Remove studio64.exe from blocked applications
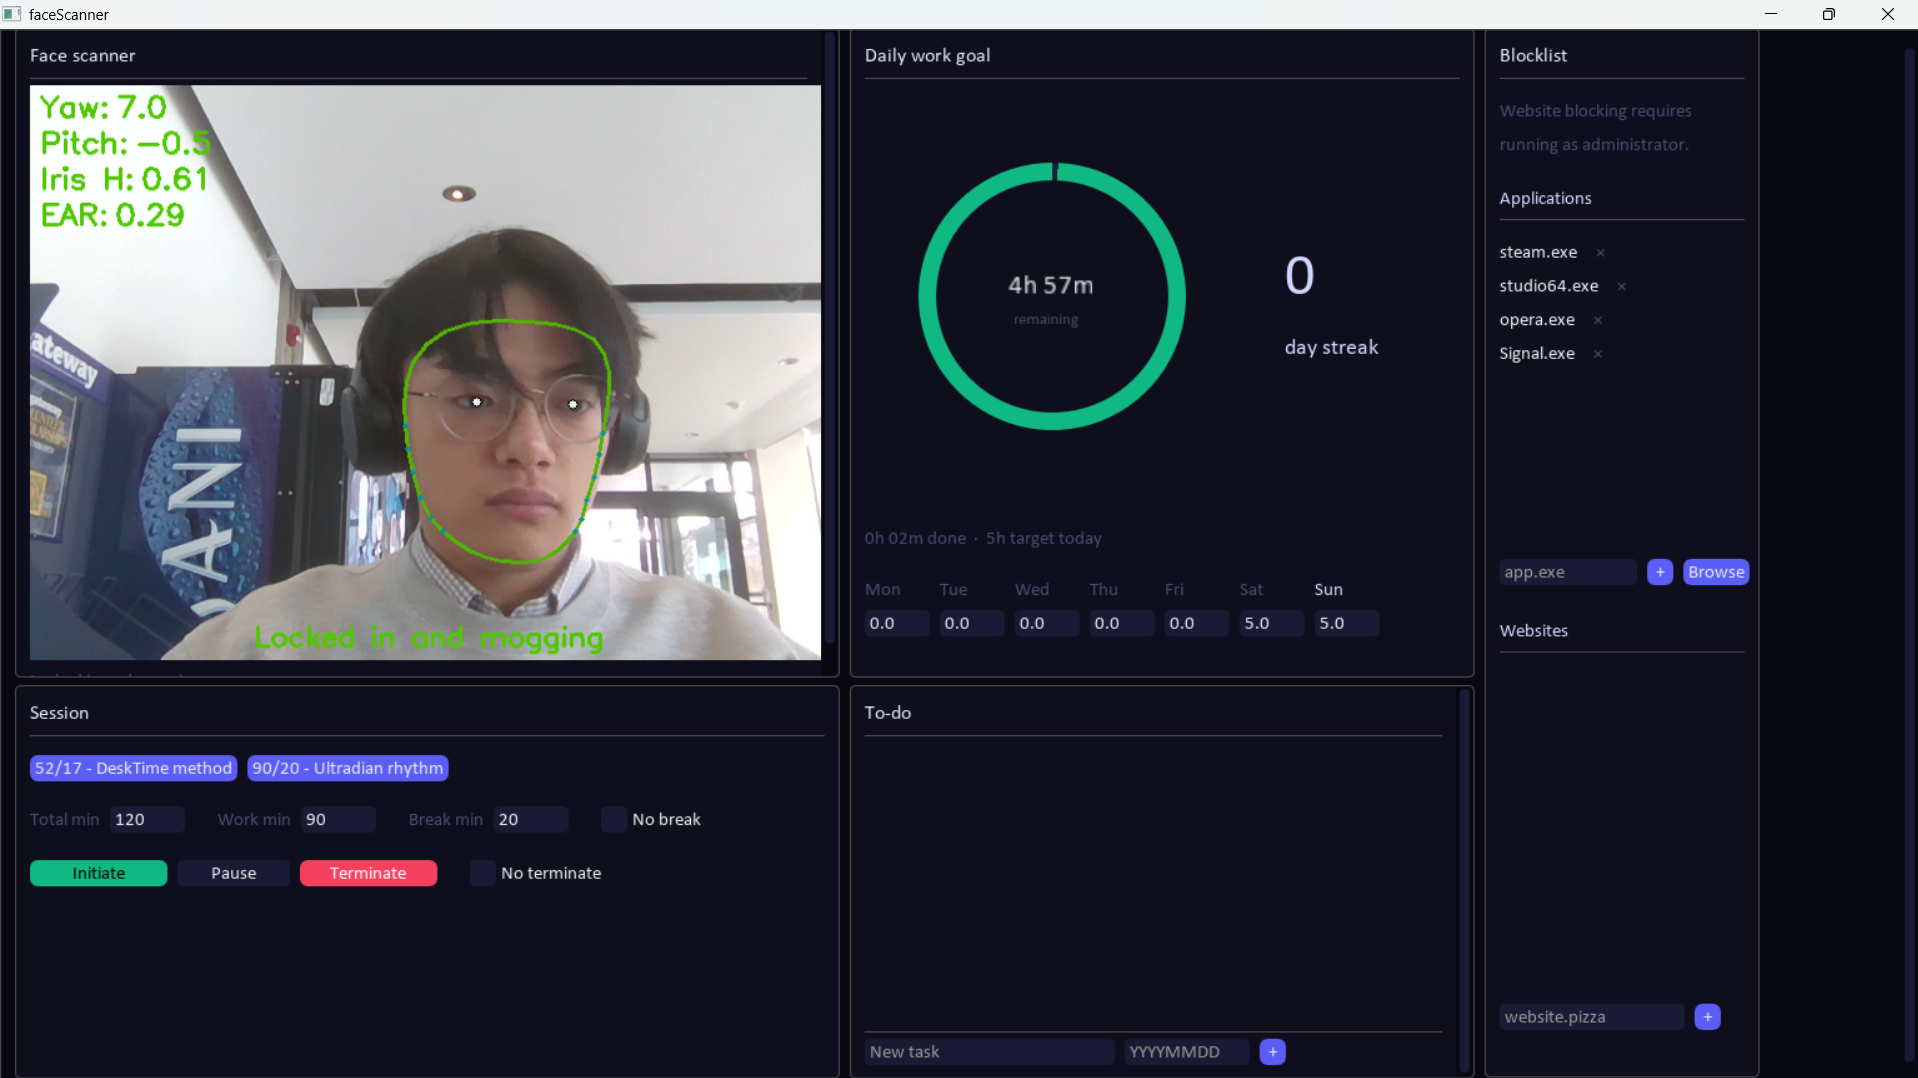 (1621, 287)
